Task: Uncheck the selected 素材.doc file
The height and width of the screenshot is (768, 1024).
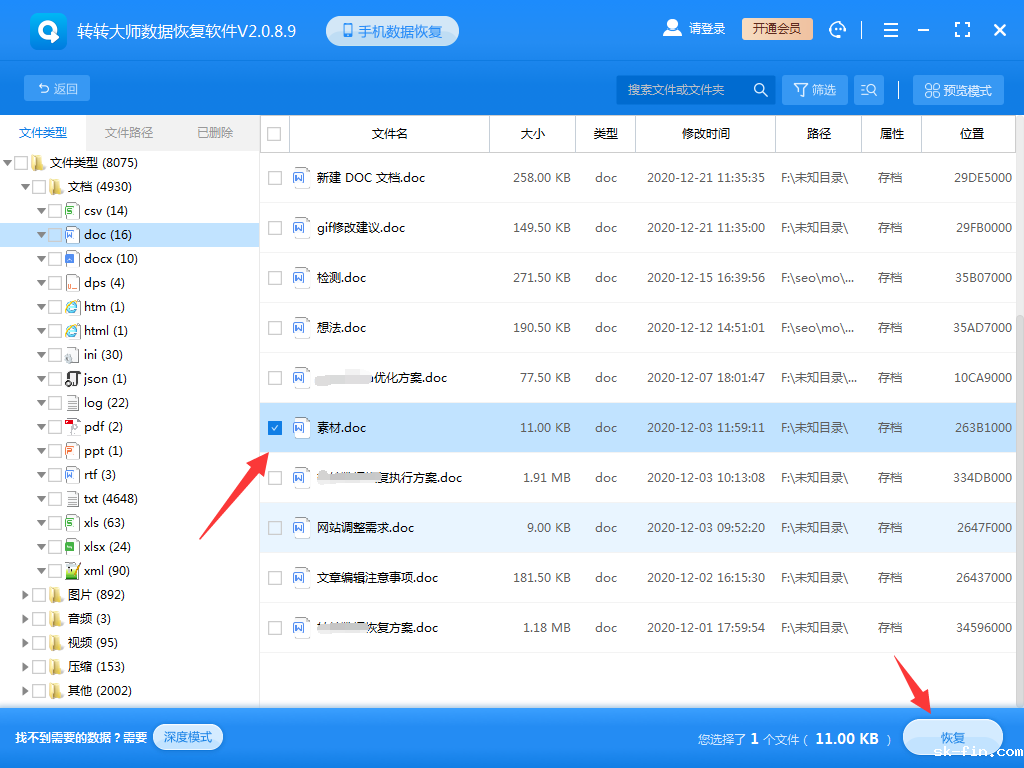Action: (274, 428)
